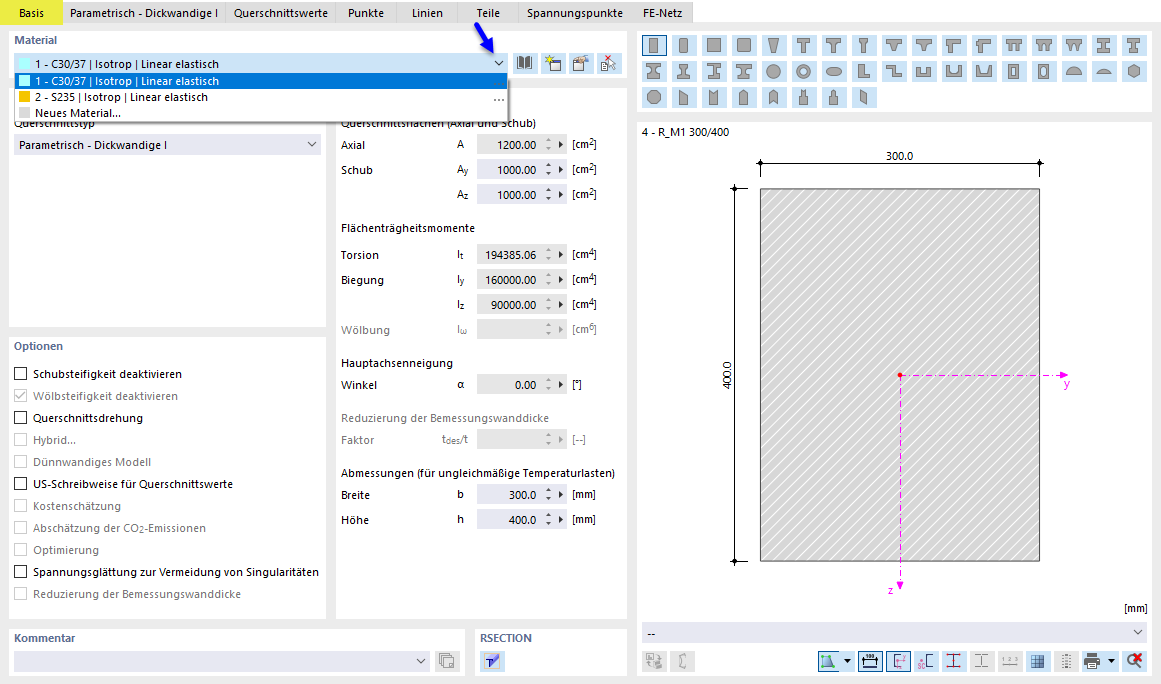This screenshot has height=684, width=1161.
Task: Click the copy comment icon beside Kommentar field
Action: [x=446, y=660]
